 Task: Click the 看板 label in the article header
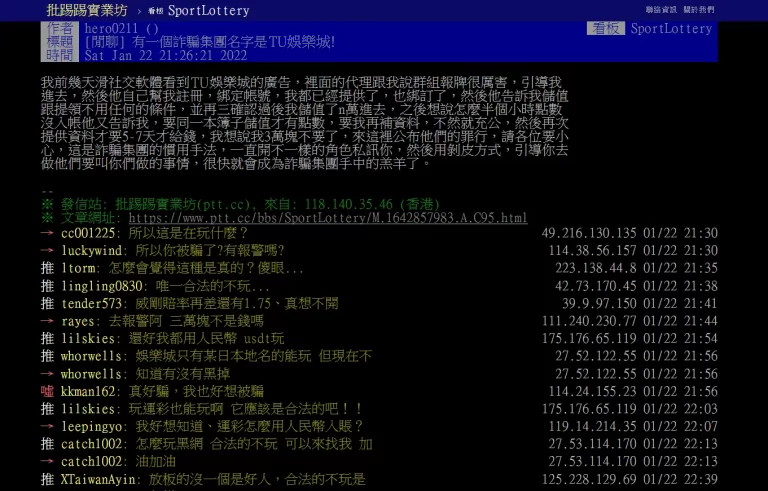605,29
